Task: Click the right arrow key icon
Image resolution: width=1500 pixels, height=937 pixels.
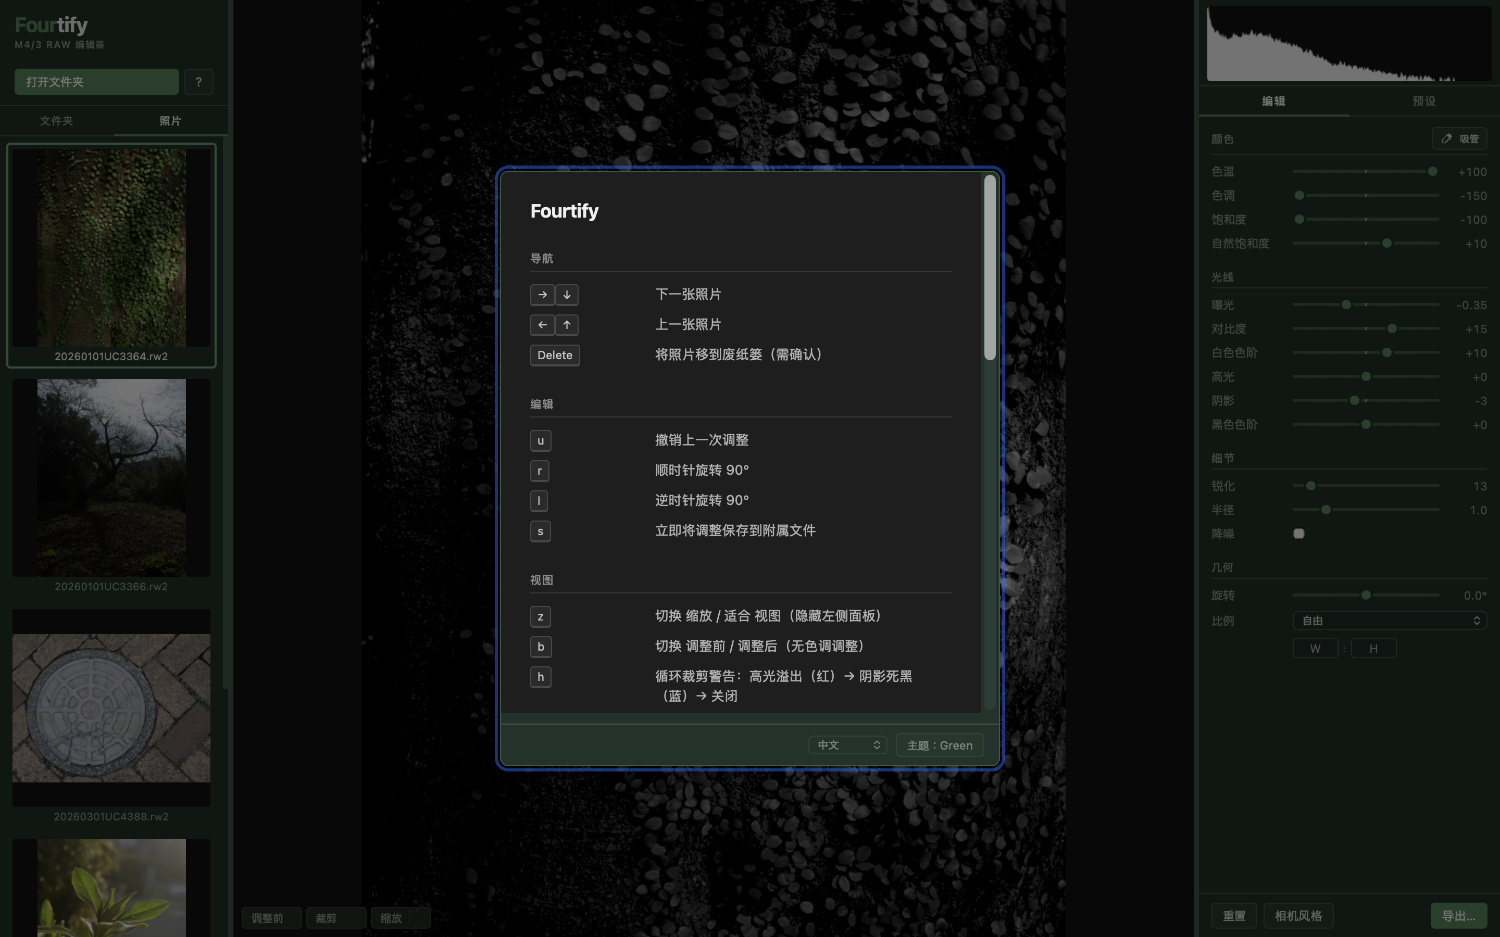Action: [542, 295]
